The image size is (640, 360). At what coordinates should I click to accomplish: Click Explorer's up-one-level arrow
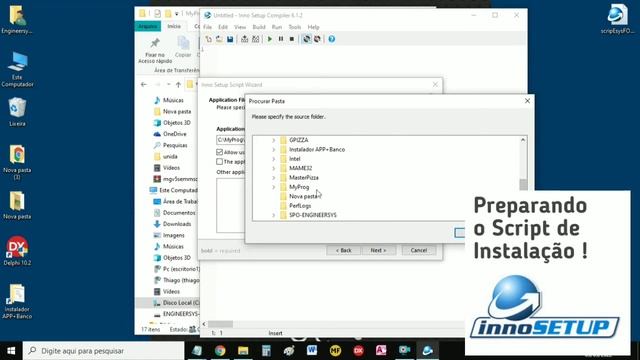178,84
